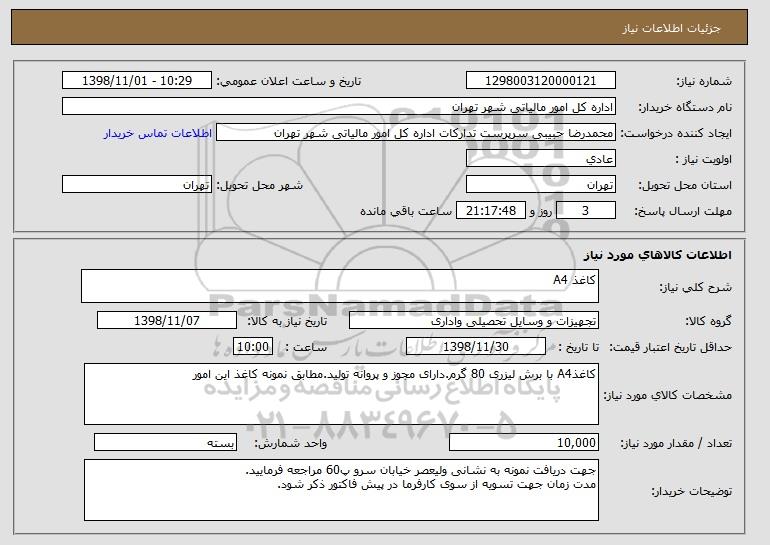Click the label شماره نیاز
The height and width of the screenshot is (545, 770).
[704, 81]
